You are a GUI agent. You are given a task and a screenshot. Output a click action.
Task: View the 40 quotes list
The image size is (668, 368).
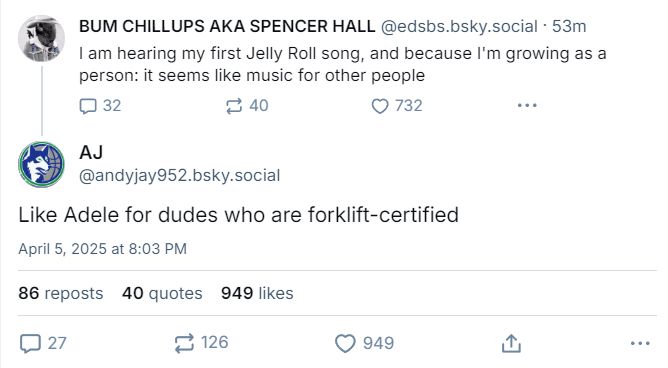pos(162,293)
